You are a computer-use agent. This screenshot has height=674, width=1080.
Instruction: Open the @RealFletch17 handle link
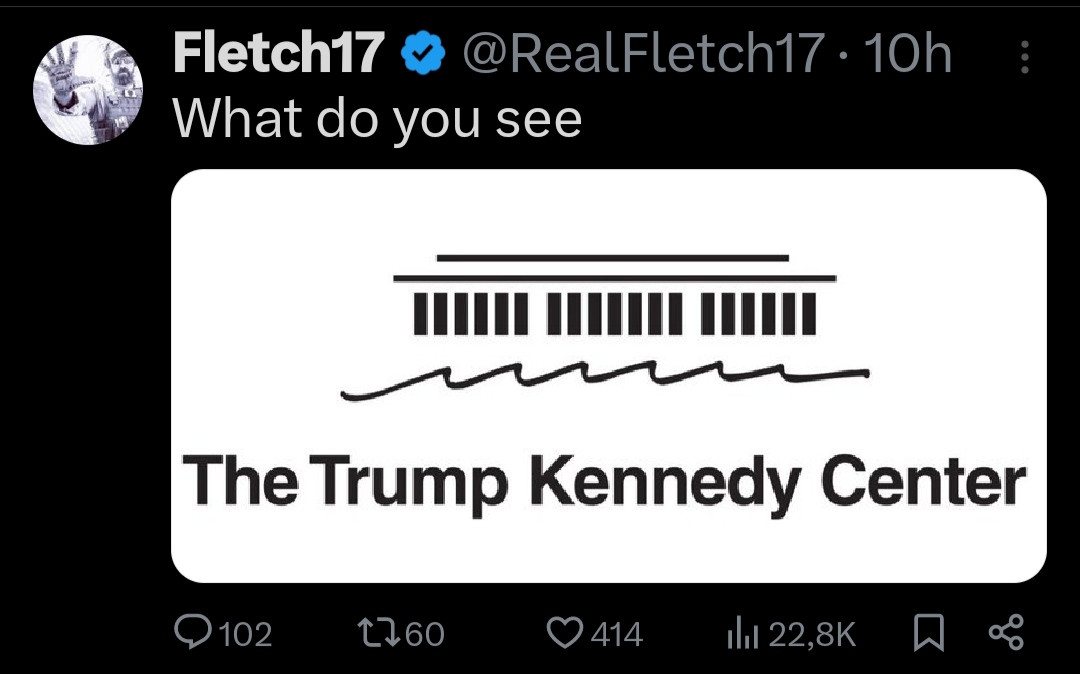[x=641, y=54]
